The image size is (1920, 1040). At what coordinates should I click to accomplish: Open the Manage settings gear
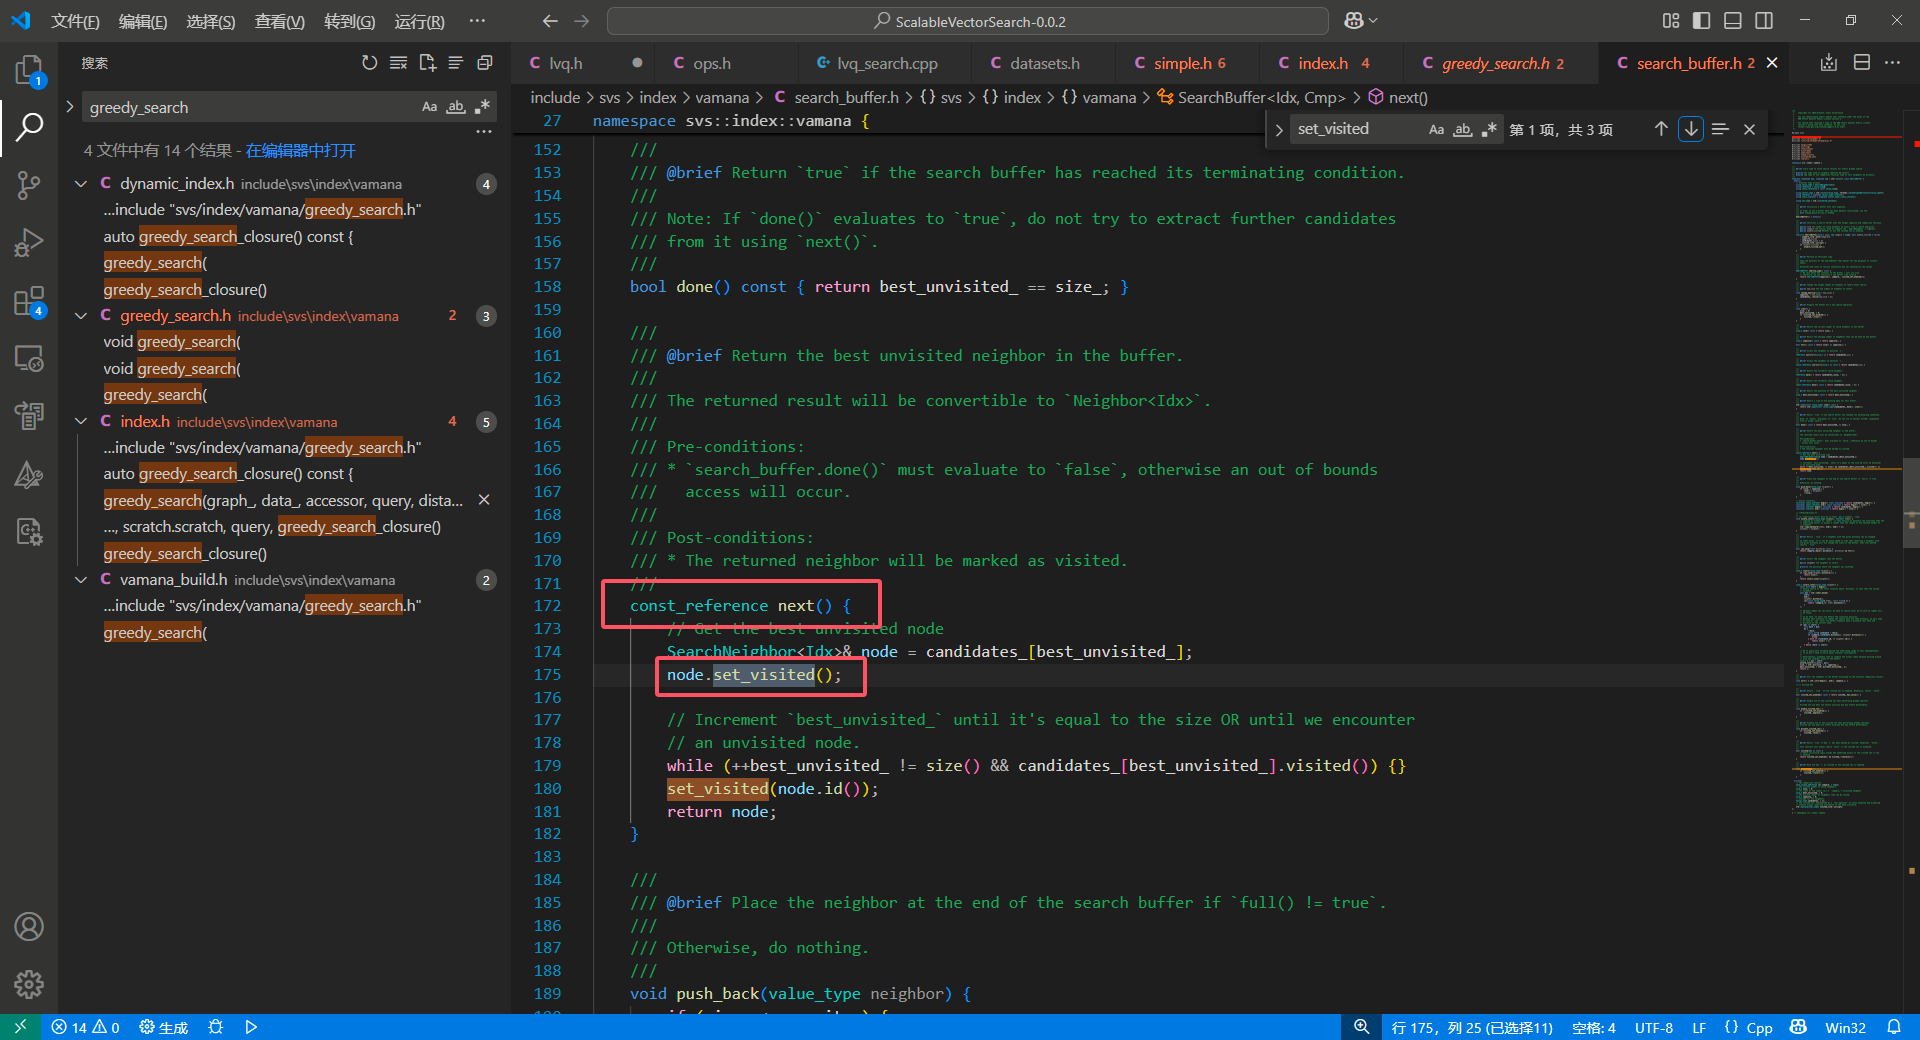(x=29, y=984)
